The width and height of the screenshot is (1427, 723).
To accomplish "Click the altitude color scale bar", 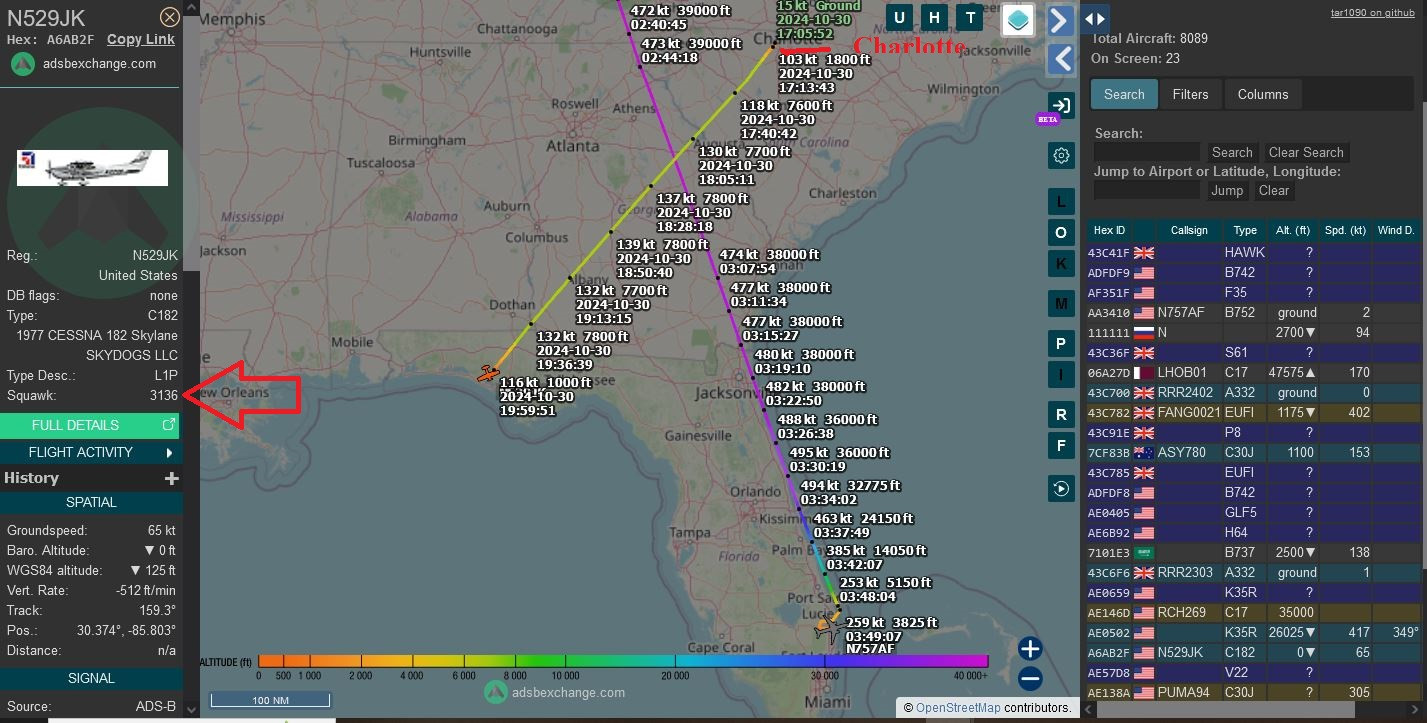I will (622, 661).
